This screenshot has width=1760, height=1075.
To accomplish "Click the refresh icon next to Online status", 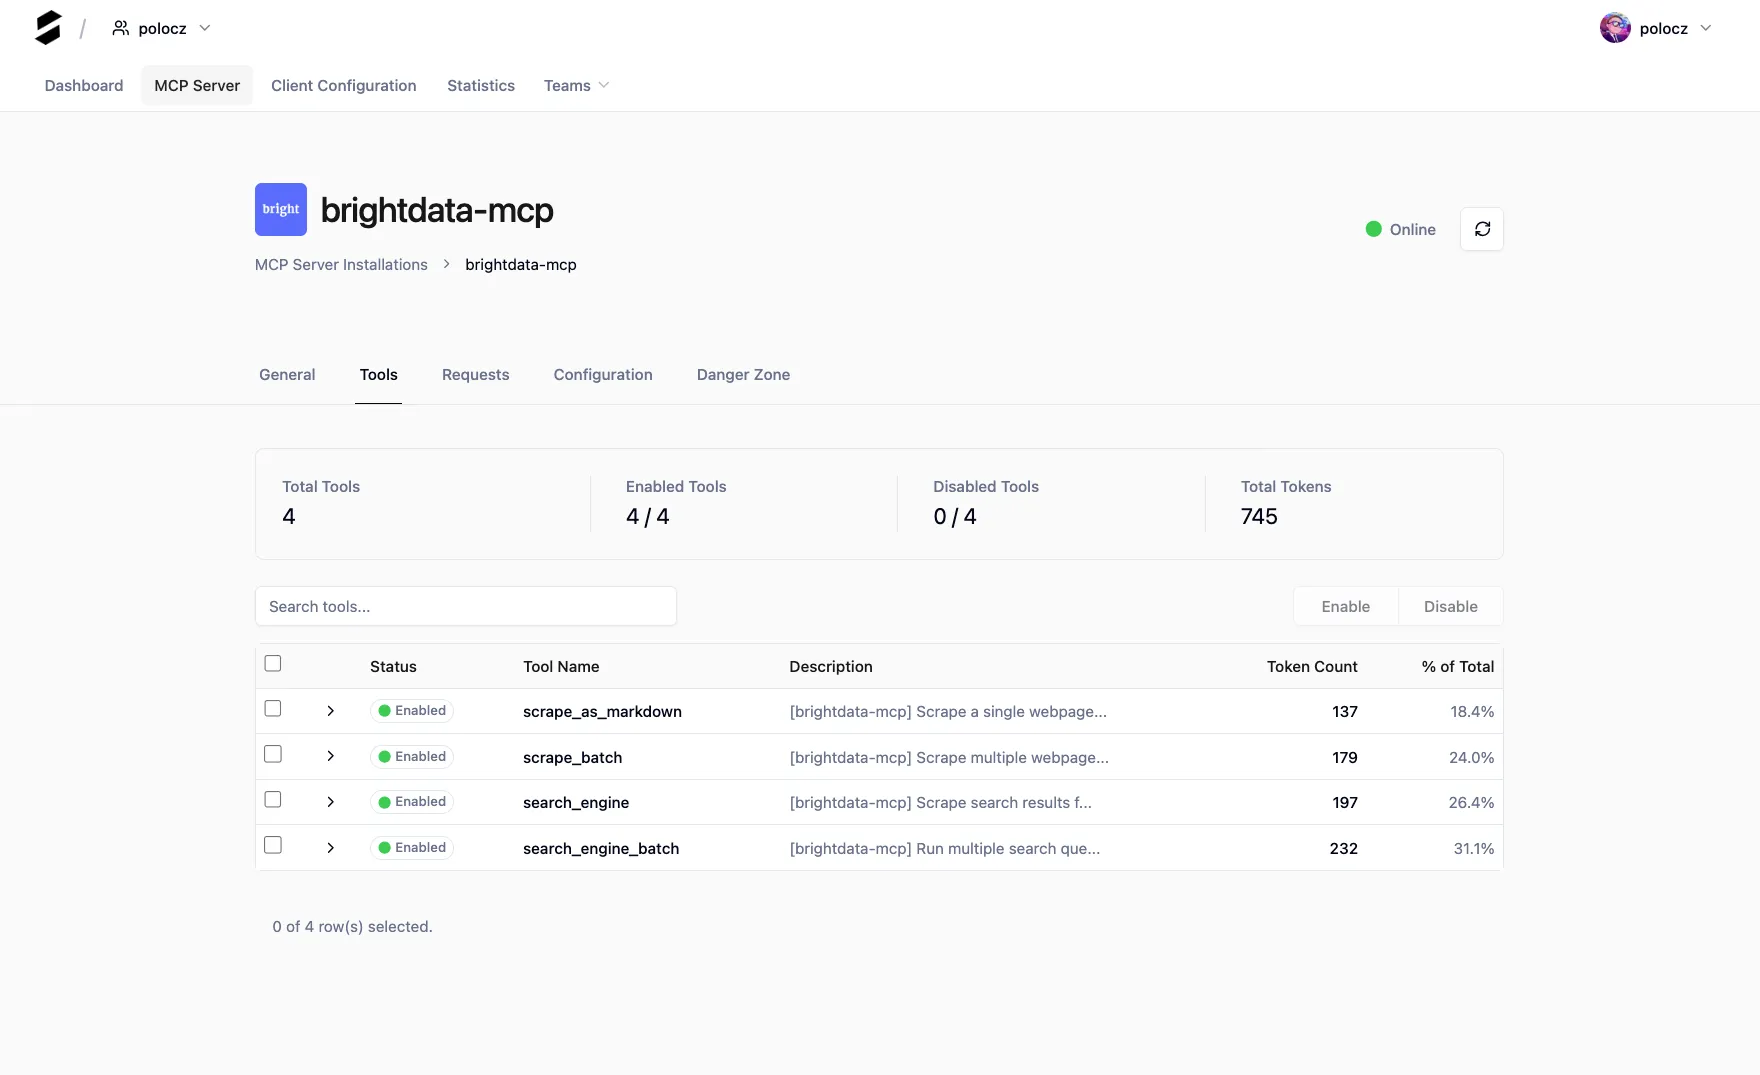I will [1482, 229].
